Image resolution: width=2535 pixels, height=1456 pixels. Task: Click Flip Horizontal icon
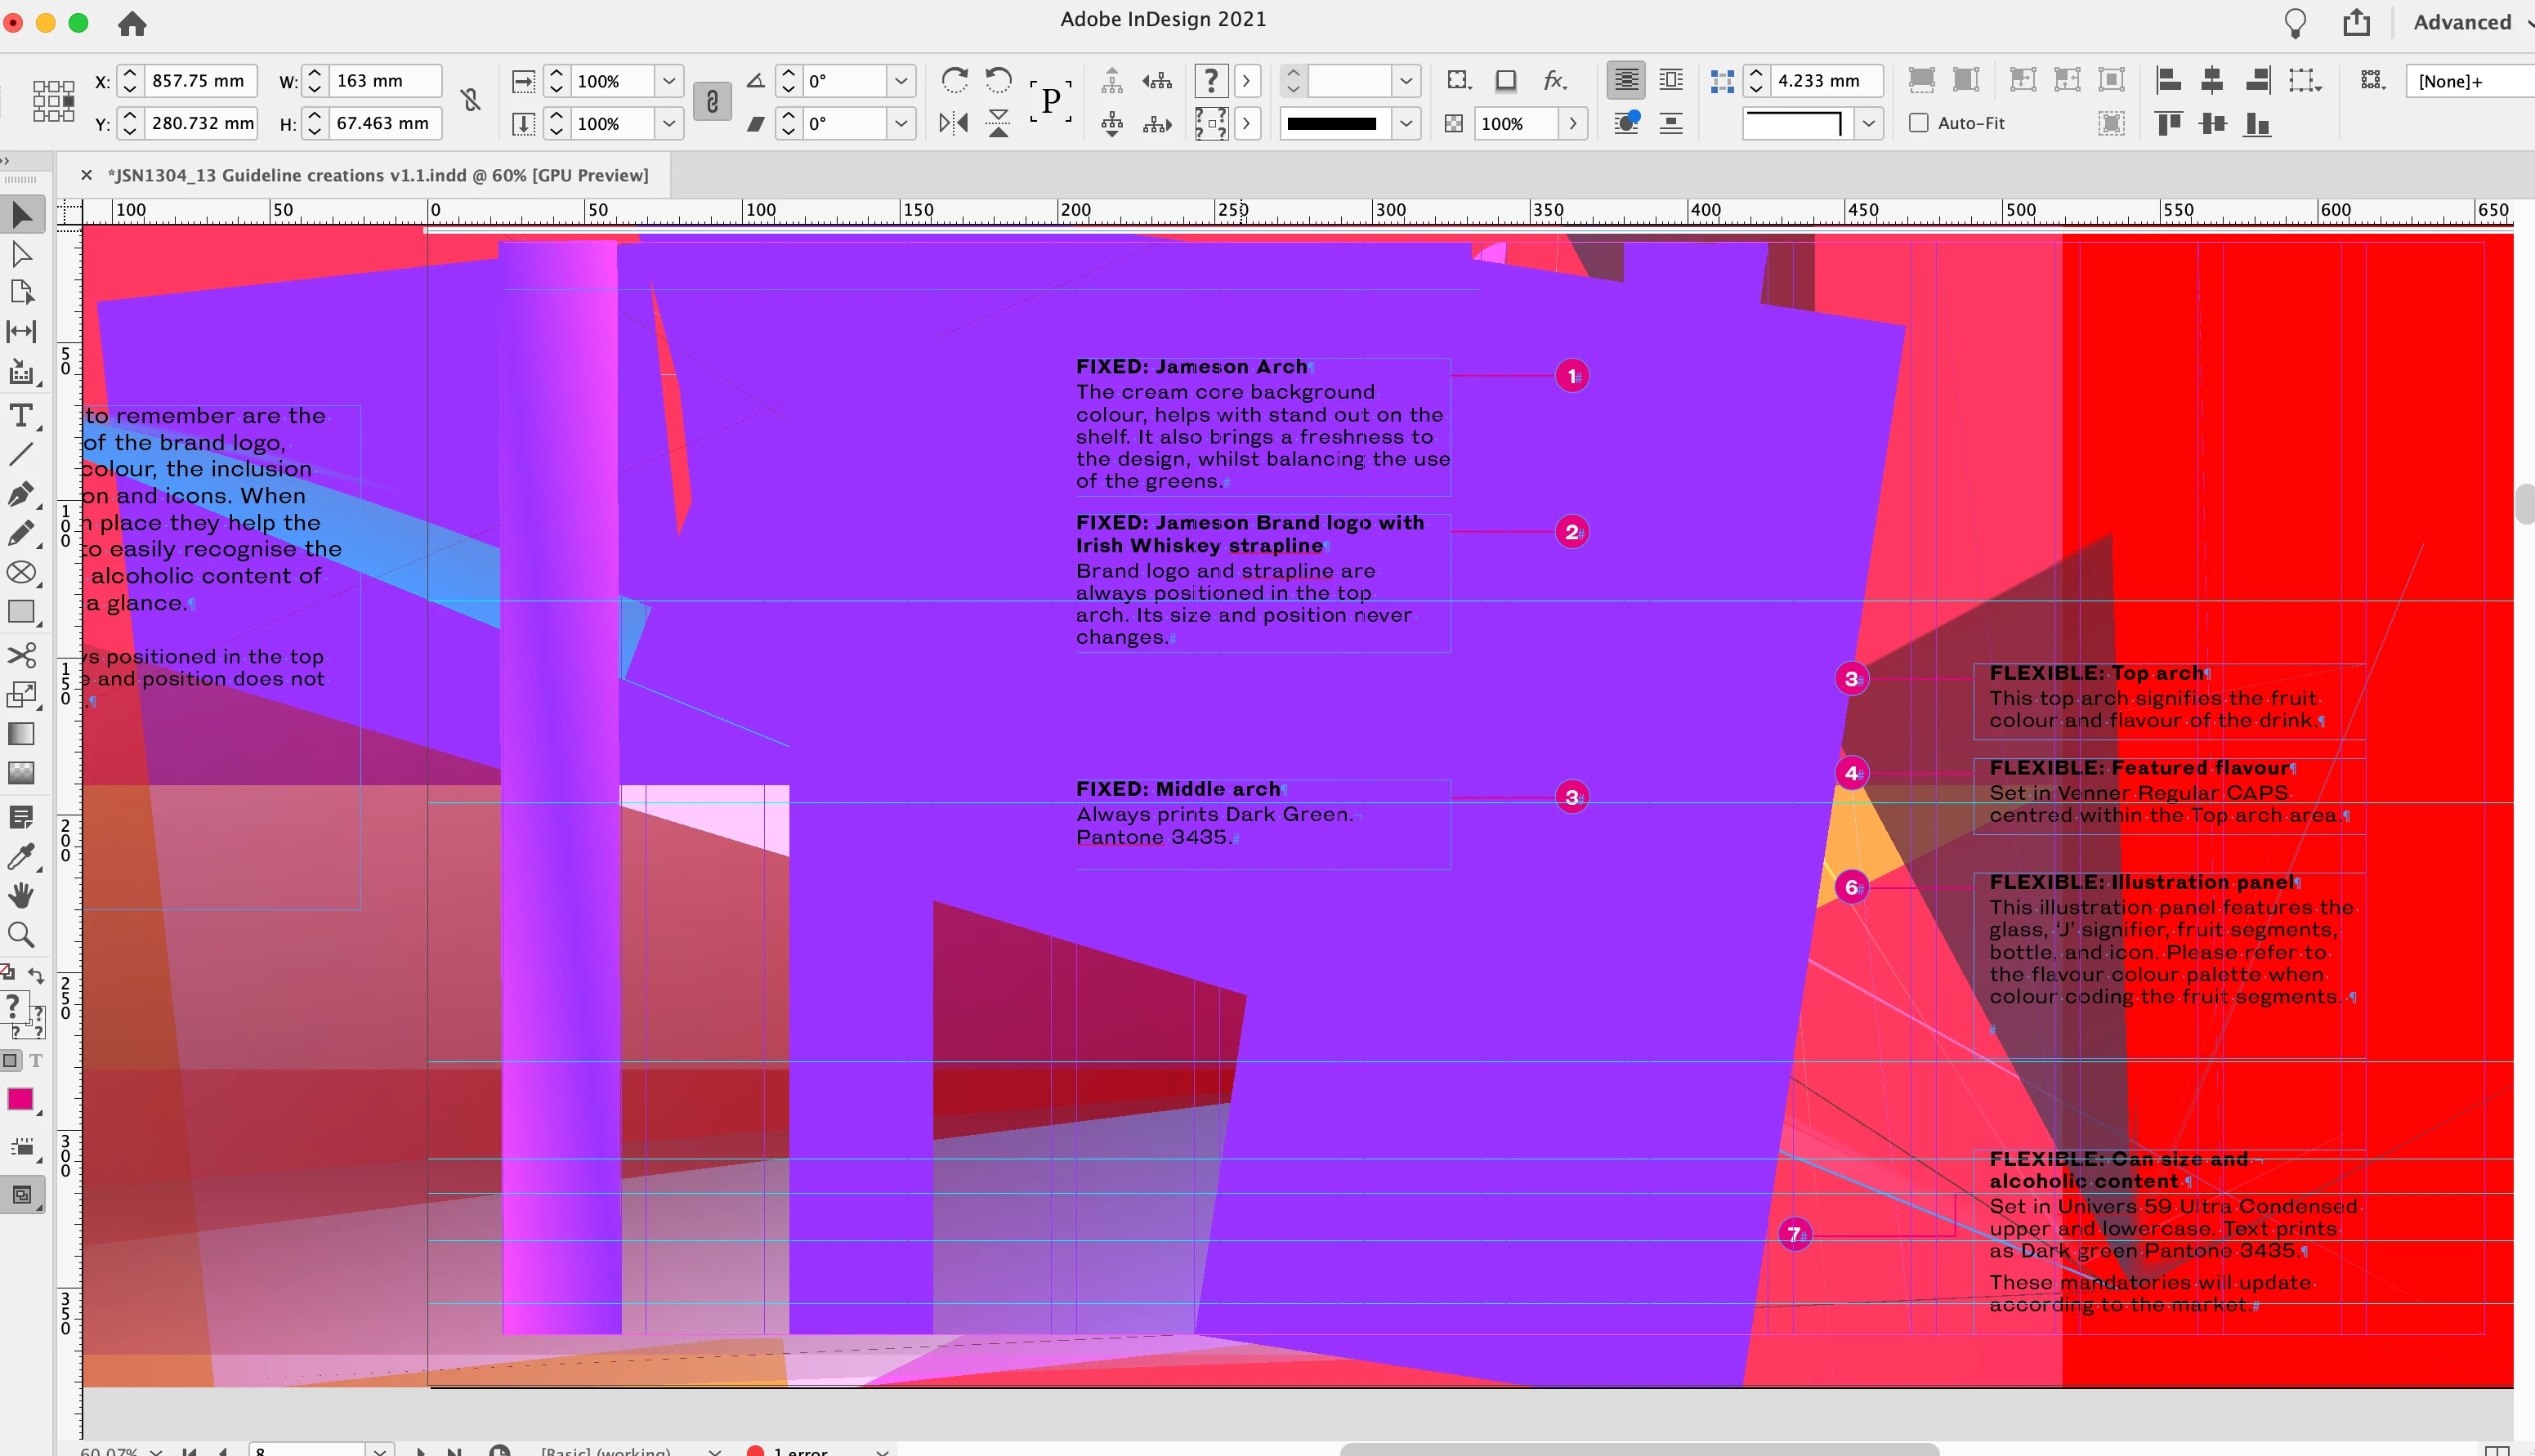(x=953, y=123)
